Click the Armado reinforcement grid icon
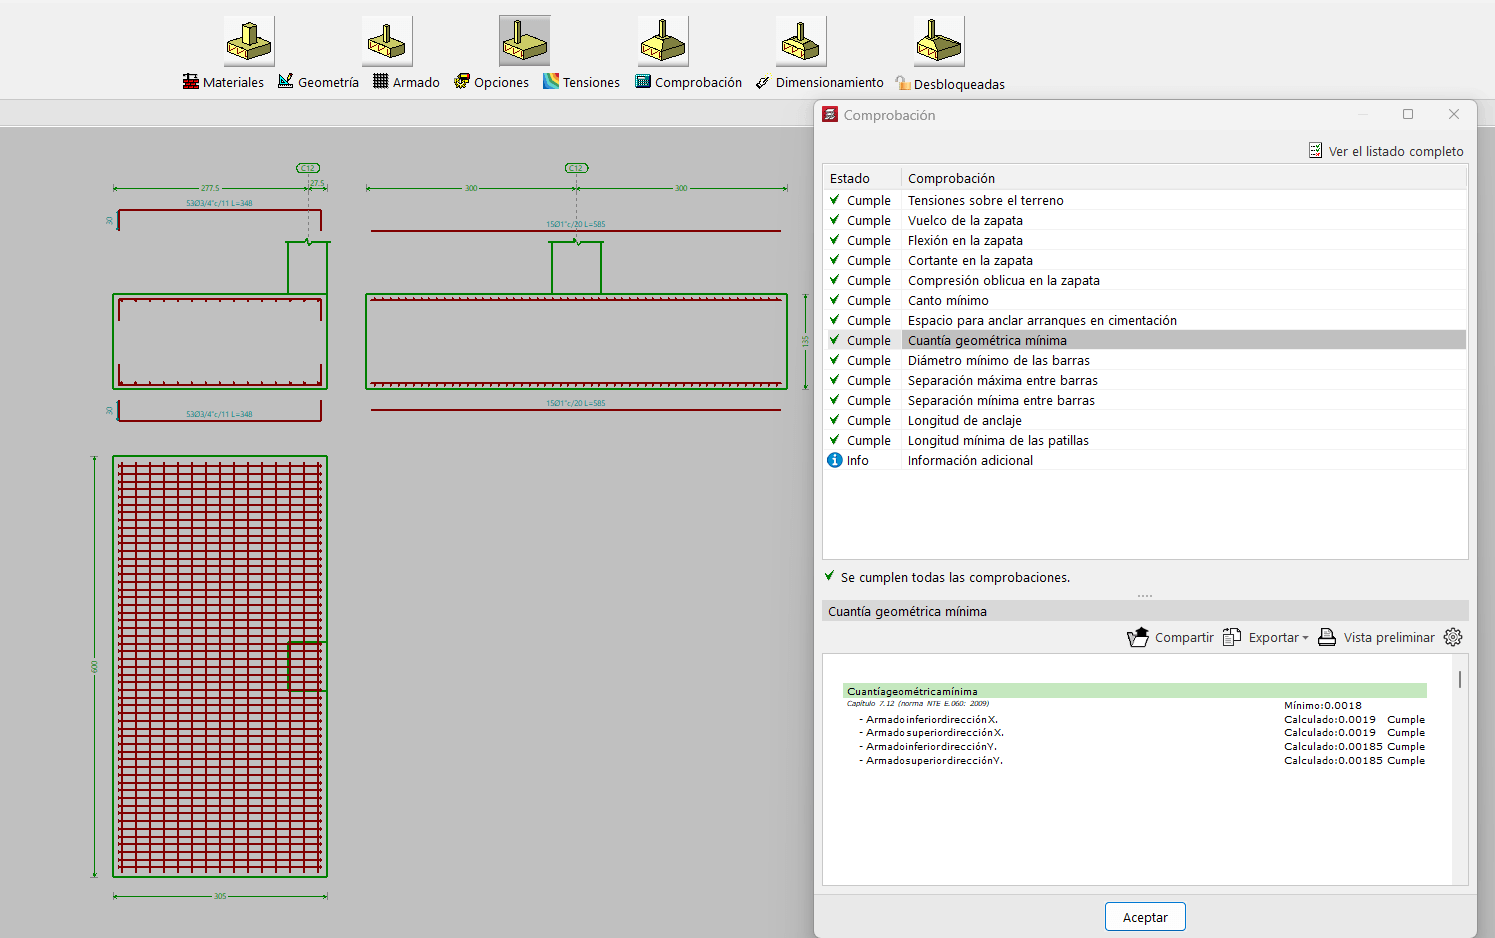The width and height of the screenshot is (1495, 938). [x=381, y=81]
